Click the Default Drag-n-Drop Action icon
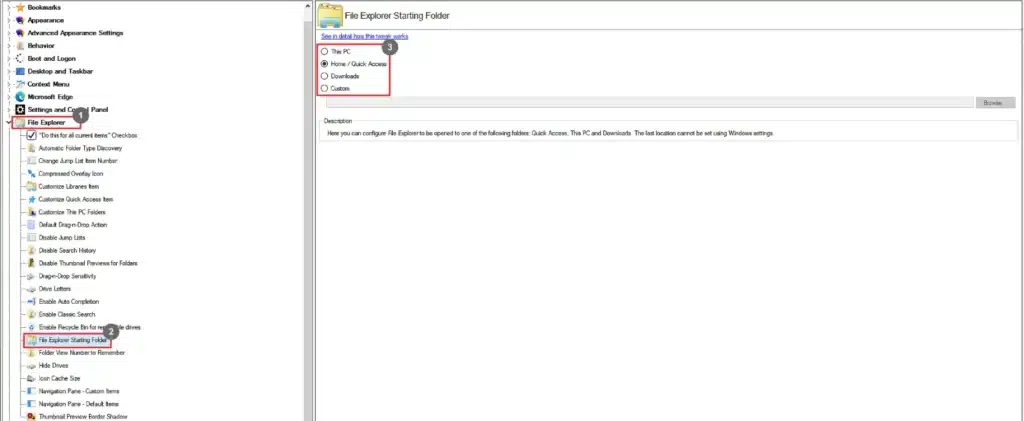The height and width of the screenshot is (421, 1024). click(31, 225)
